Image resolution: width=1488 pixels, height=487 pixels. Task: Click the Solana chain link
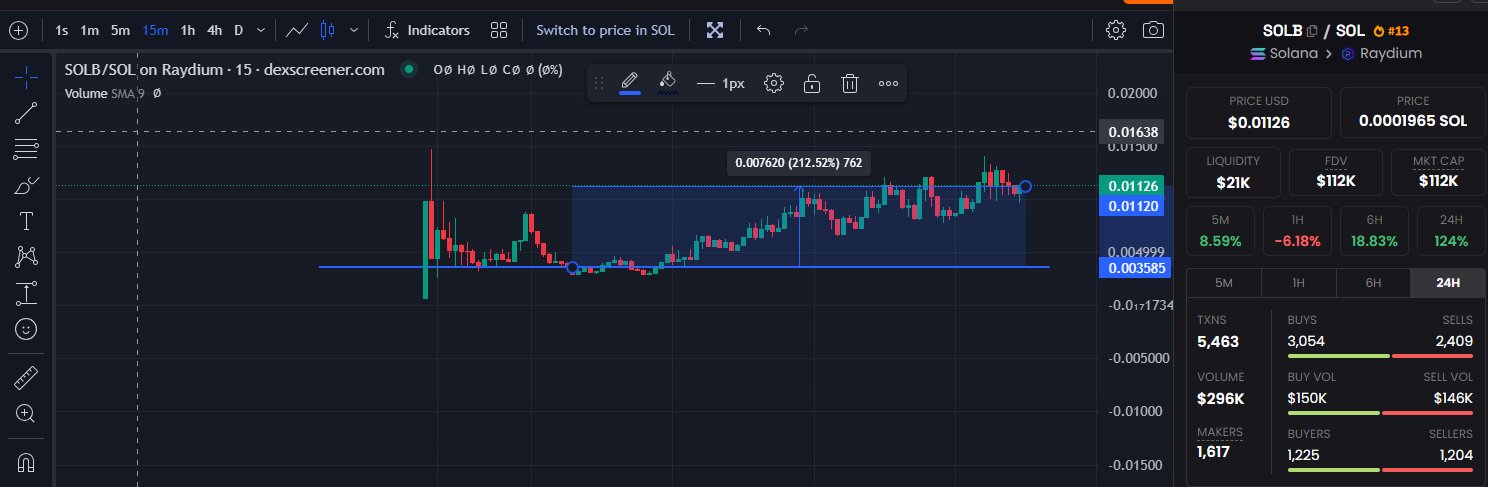point(1286,54)
